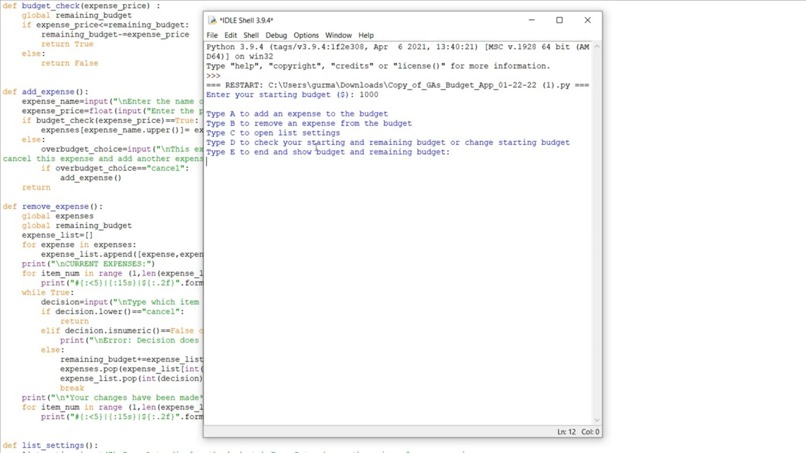Click the empty input line after menu prompt

click(x=399, y=161)
